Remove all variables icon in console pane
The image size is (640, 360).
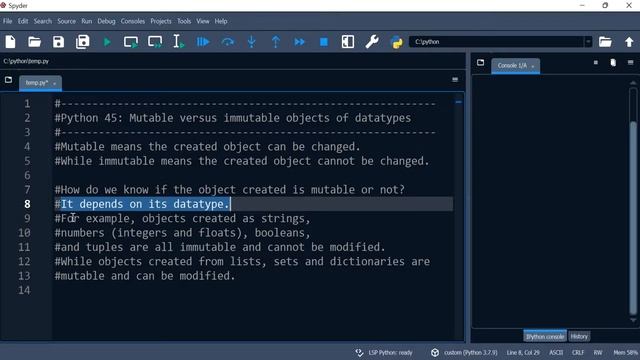click(x=613, y=62)
